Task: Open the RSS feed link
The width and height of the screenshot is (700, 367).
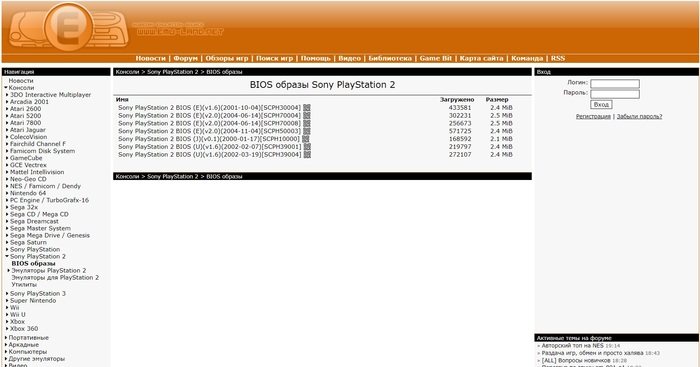Action: click(558, 58)
